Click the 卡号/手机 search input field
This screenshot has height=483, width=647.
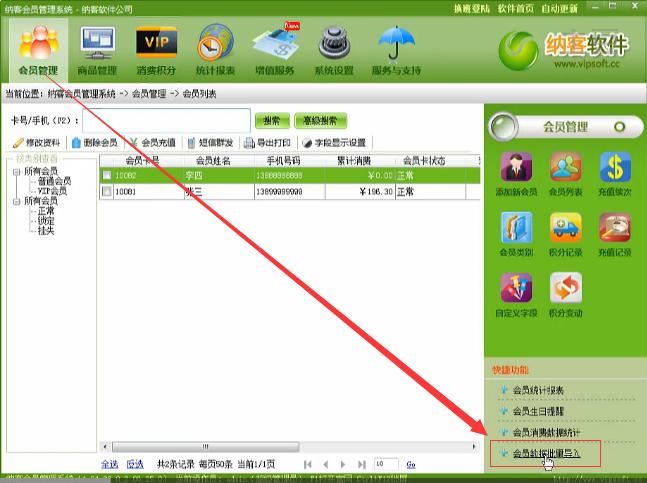[x=165, y=120]
